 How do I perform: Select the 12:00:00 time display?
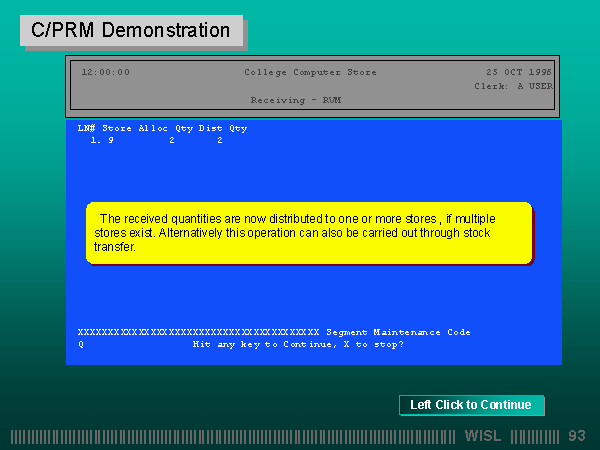click(105, 72)
